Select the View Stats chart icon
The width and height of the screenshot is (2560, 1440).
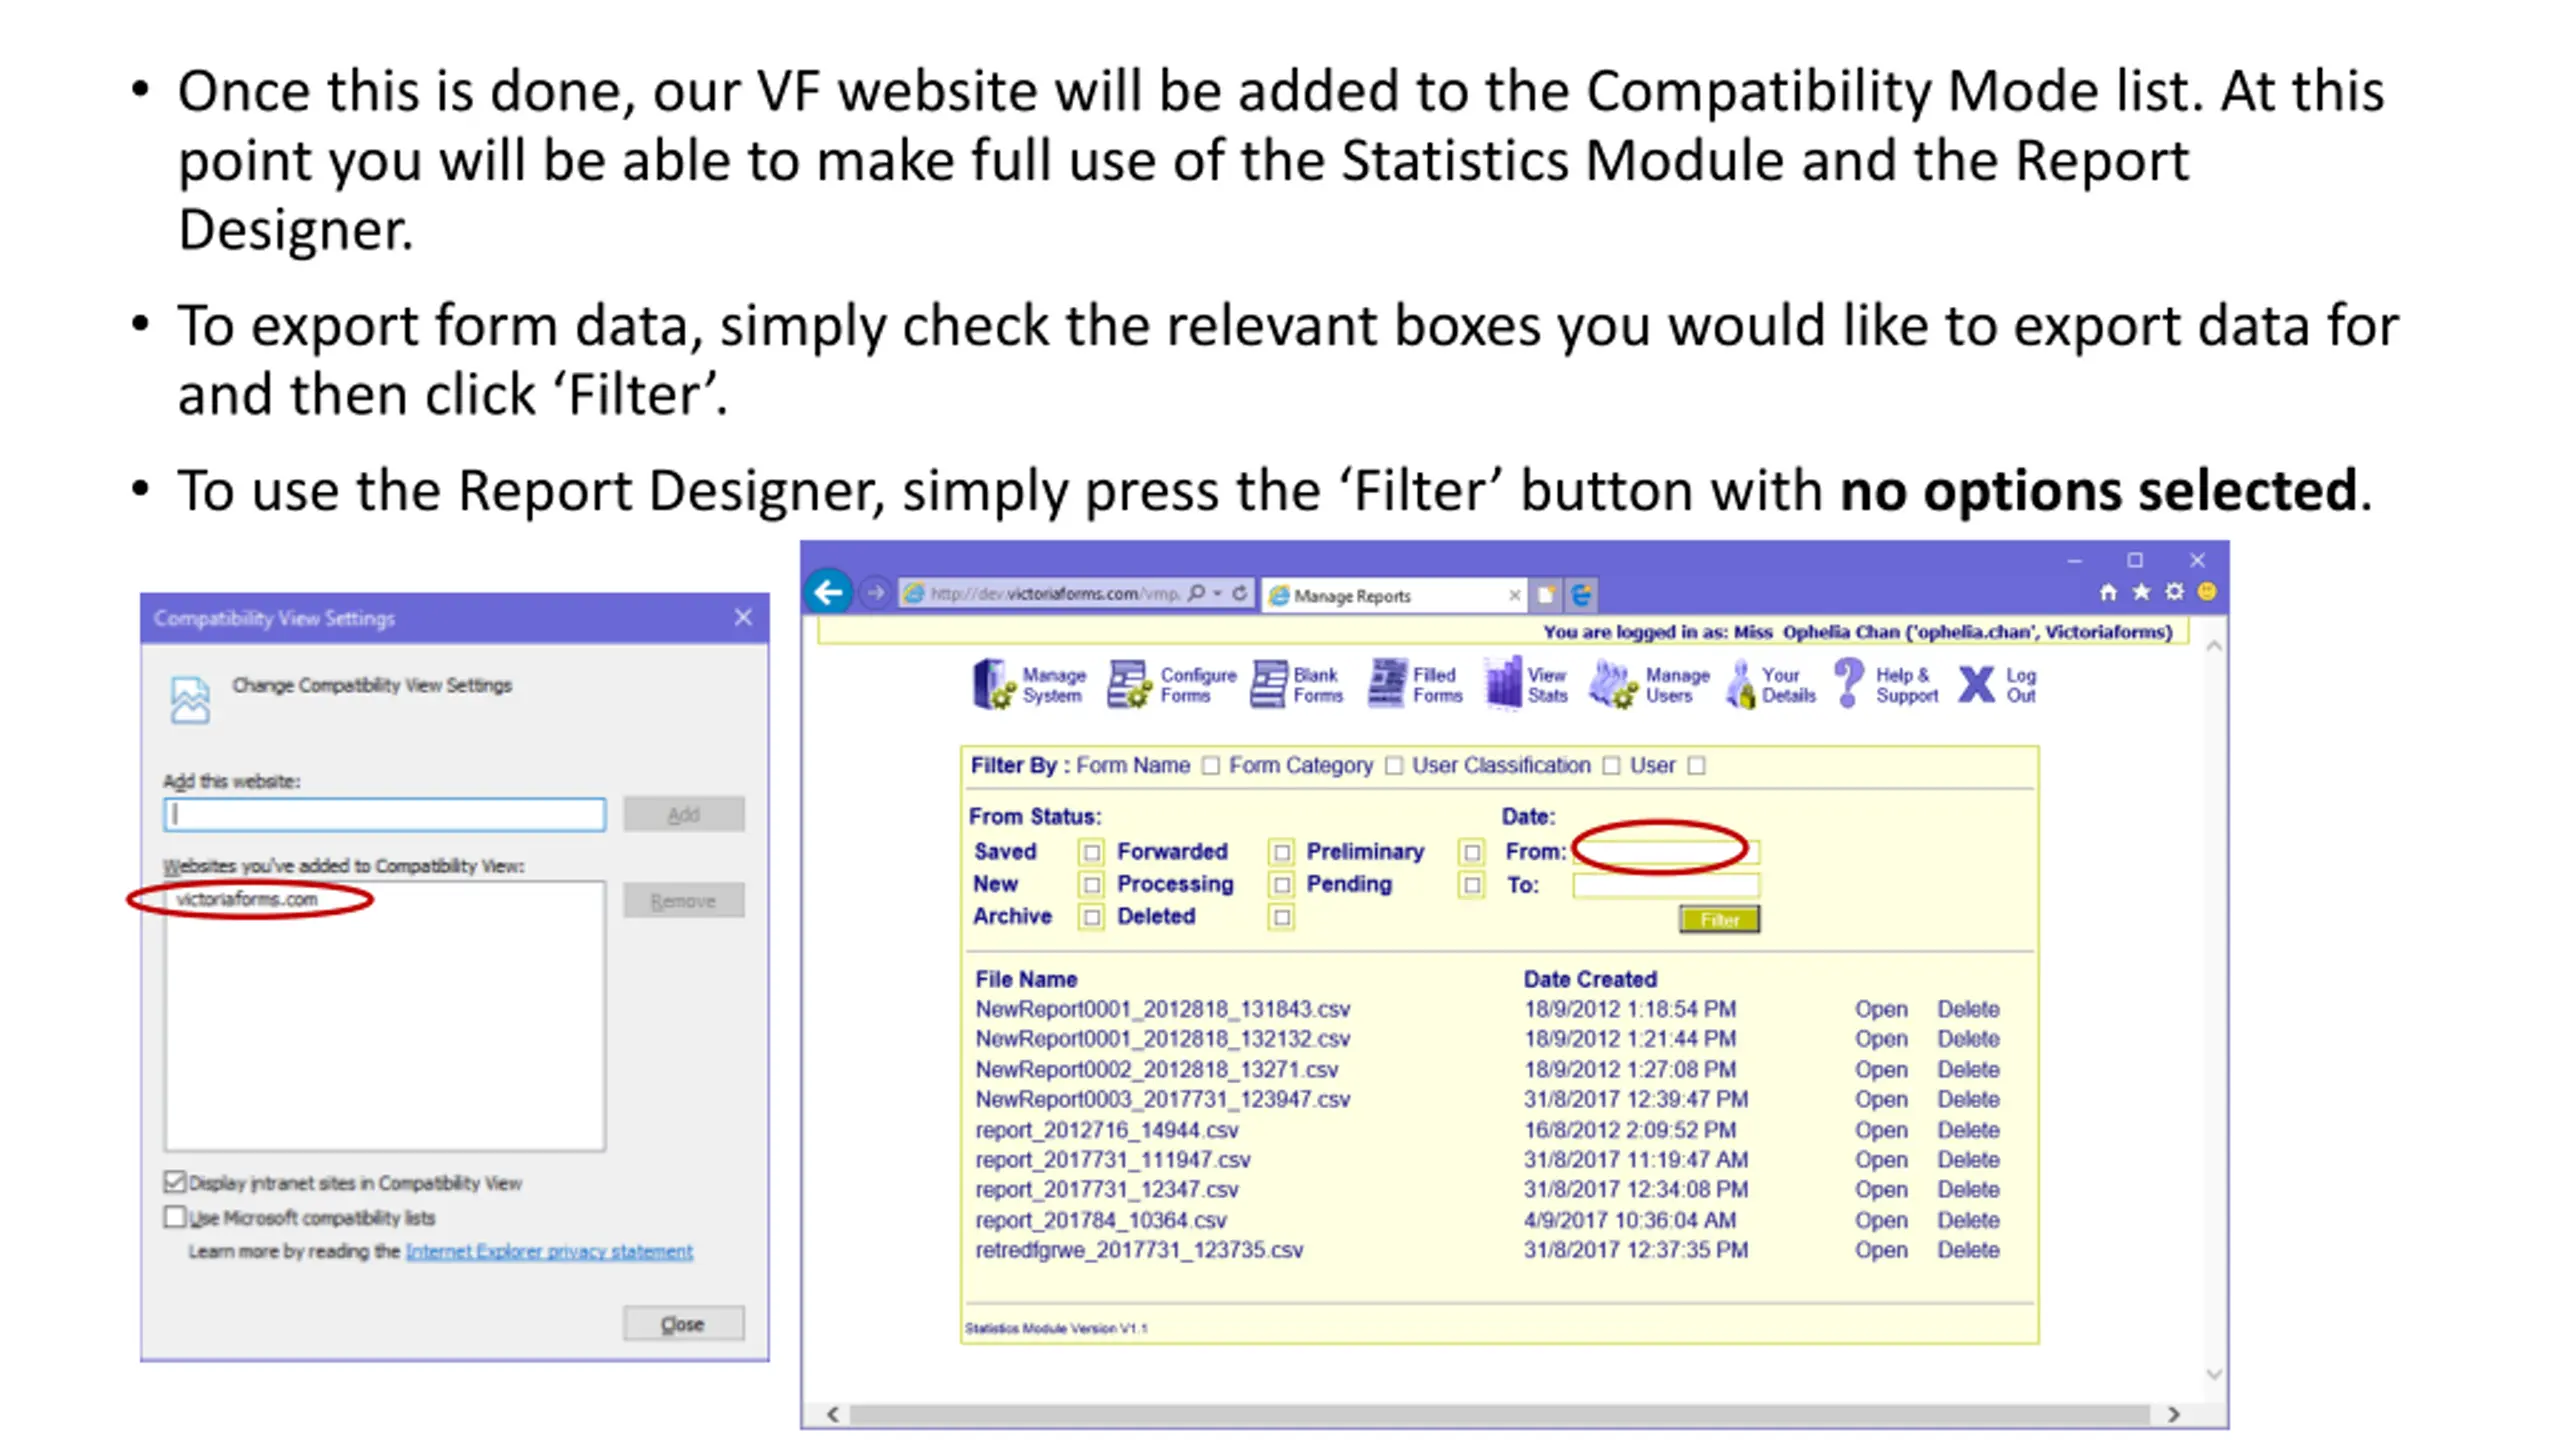coord(1503,684)
